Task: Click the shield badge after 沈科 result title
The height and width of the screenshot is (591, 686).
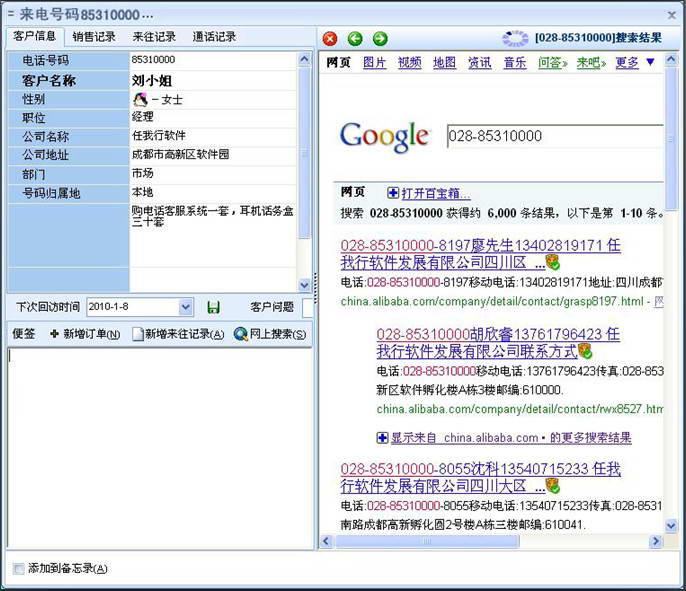Action: pos(553,485)
